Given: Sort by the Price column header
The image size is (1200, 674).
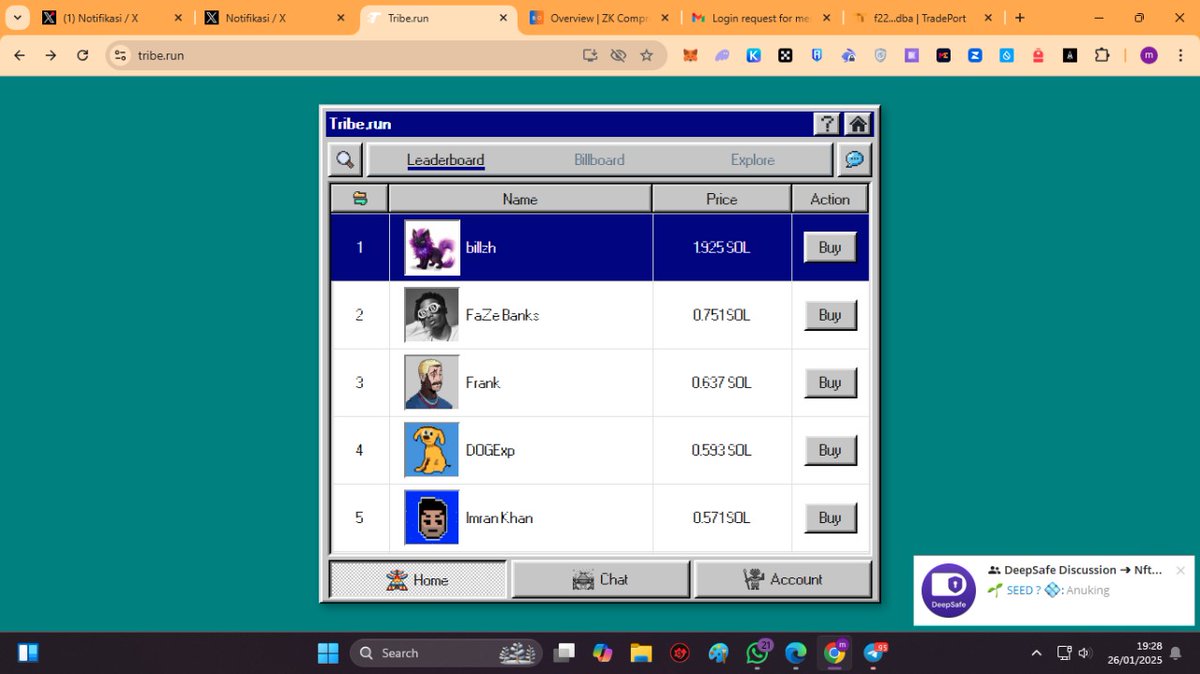Looking at the screenshot, I should [x=721, y=198].
